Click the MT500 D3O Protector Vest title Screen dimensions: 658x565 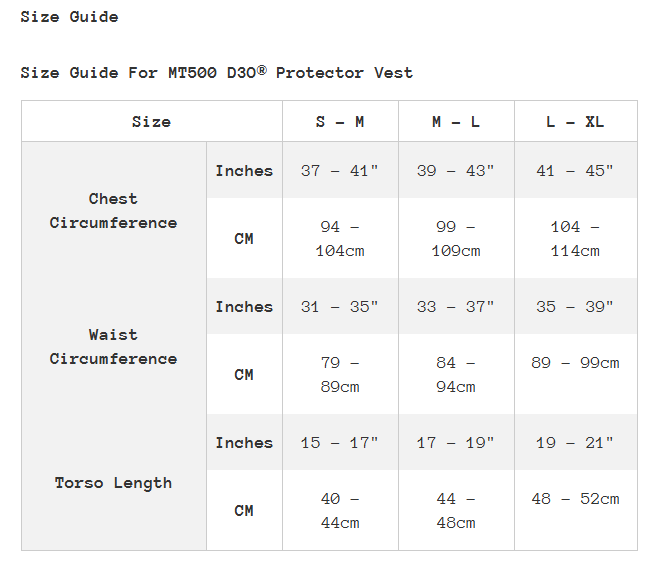[216, 73]
